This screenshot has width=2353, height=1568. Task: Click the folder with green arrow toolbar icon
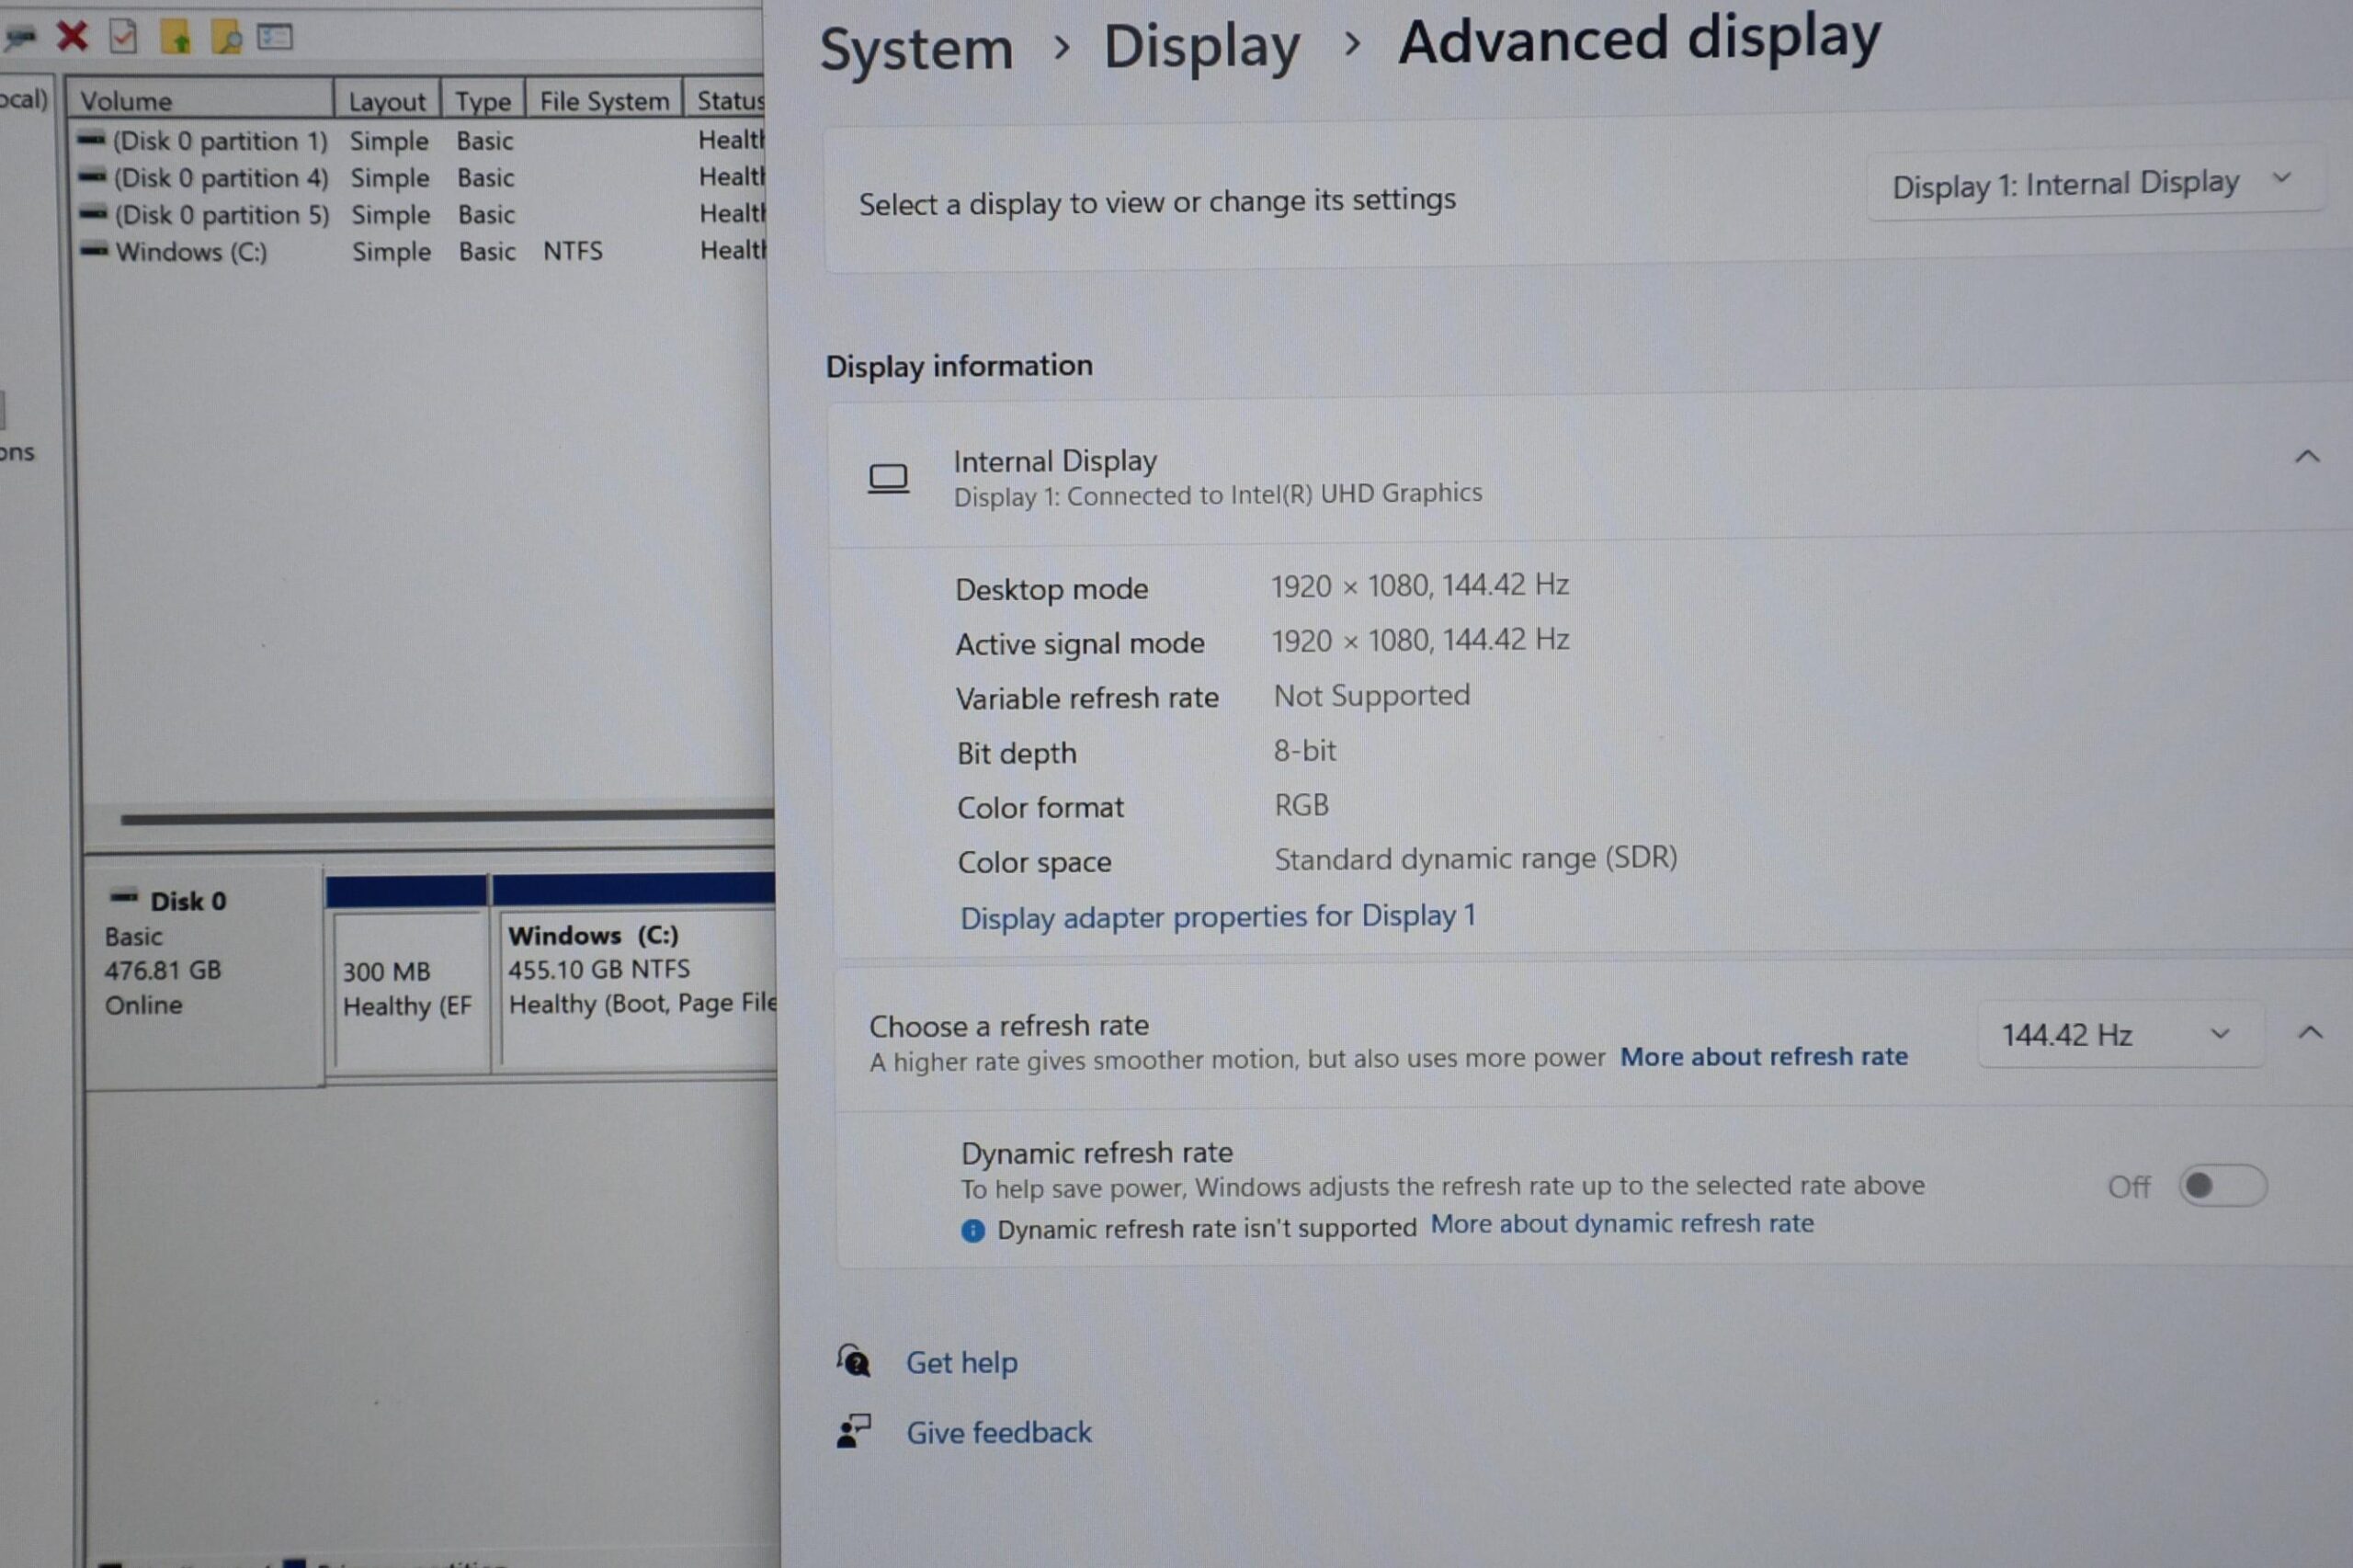[x=175, y=37]
